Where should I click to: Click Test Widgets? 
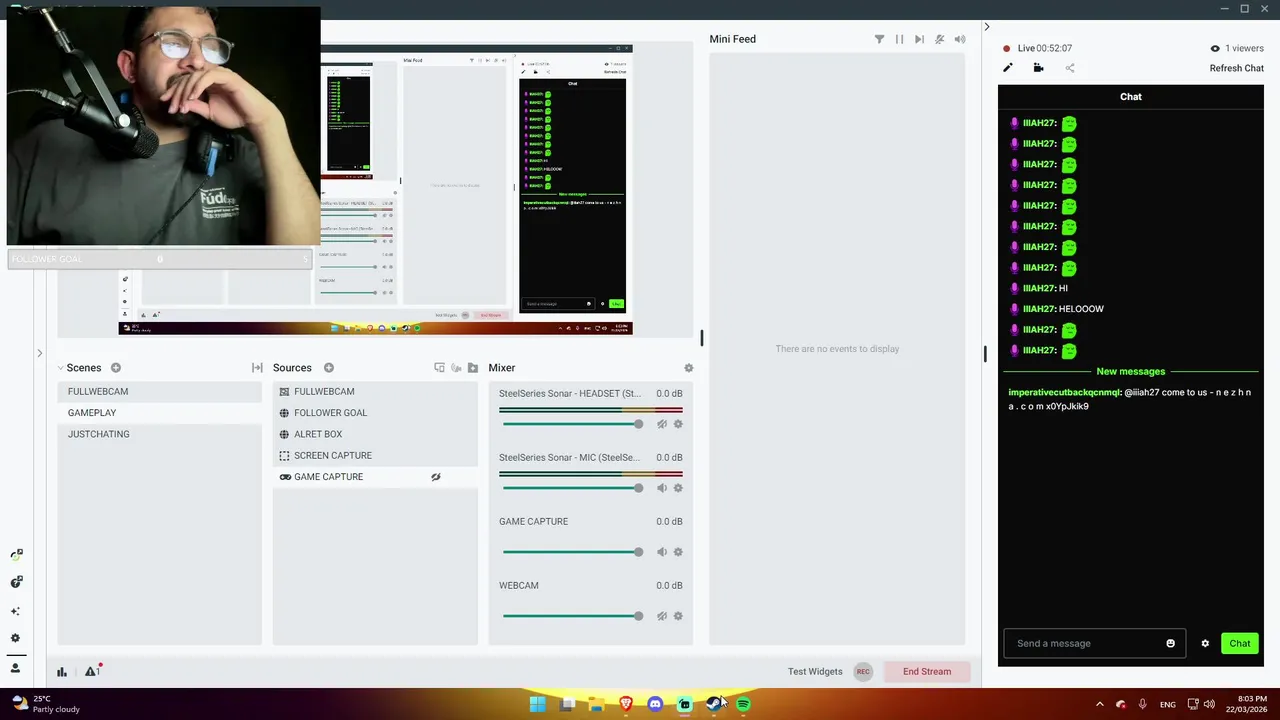(815, 671)
